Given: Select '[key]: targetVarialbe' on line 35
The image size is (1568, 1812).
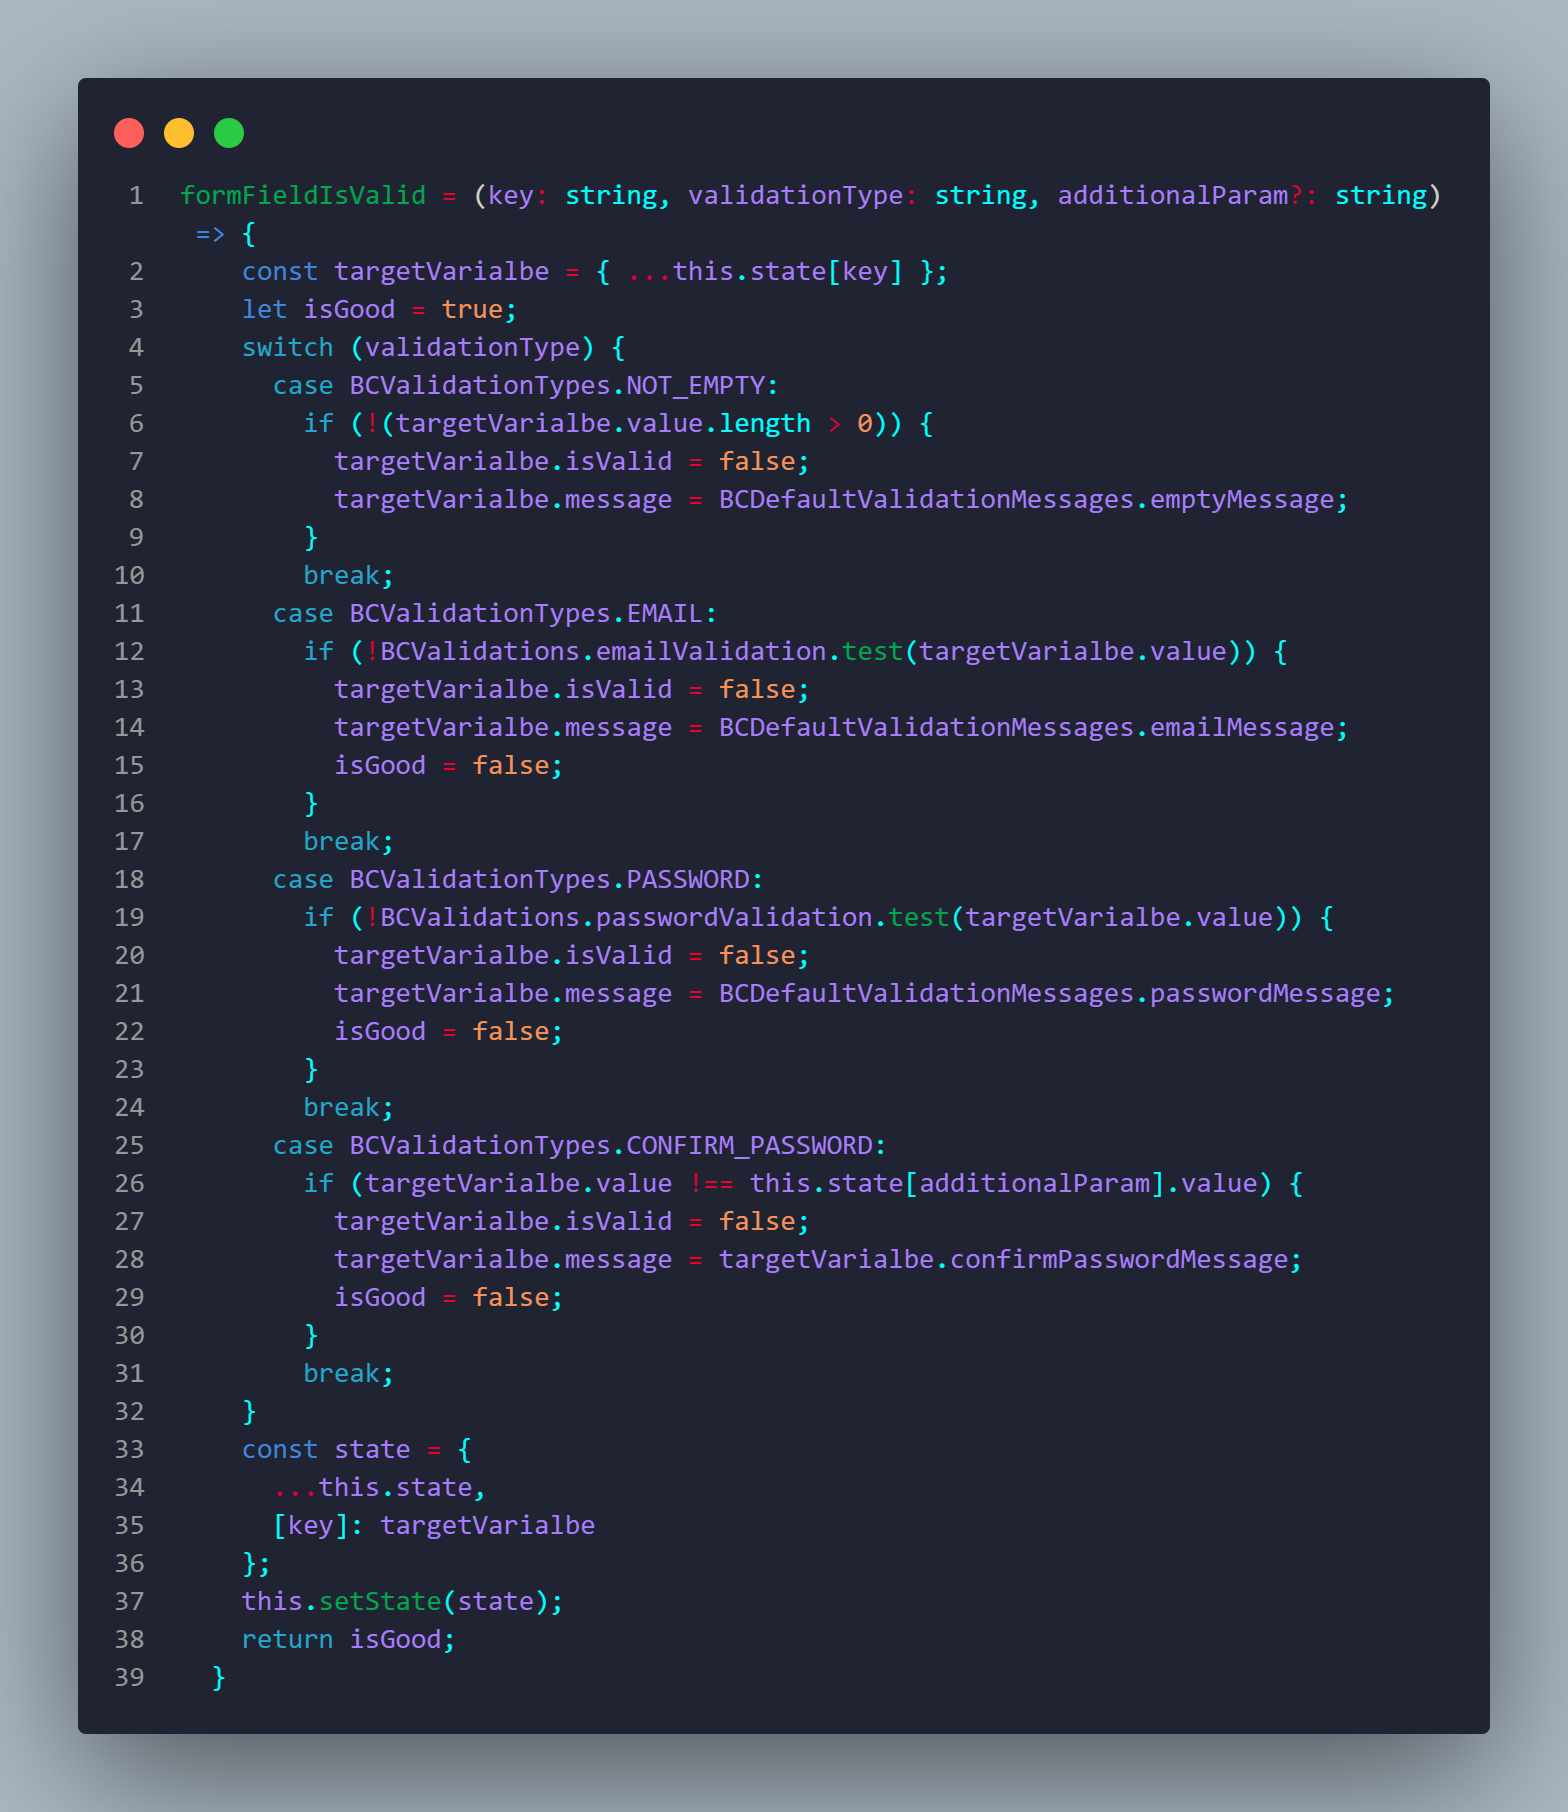Looking at the screenshot, I should point(434,1525).
